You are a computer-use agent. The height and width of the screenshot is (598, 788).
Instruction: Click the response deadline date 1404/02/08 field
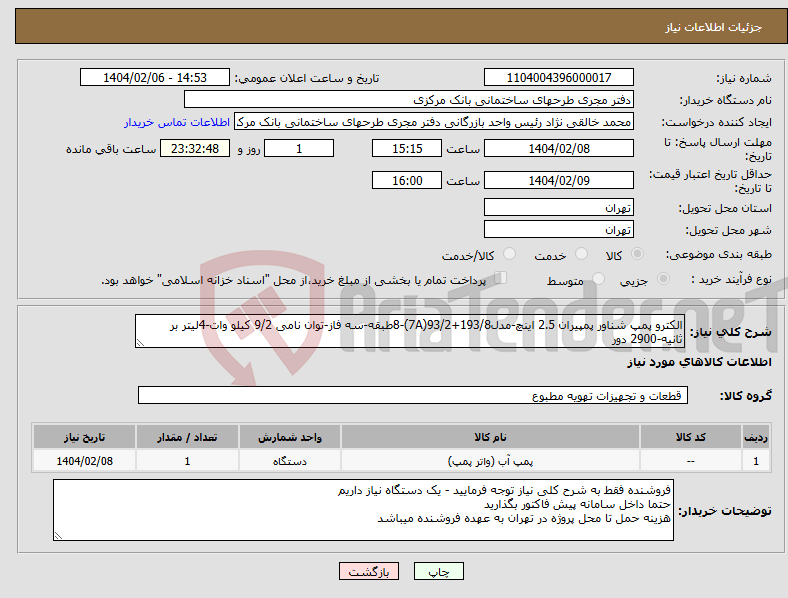click(559, 148)
